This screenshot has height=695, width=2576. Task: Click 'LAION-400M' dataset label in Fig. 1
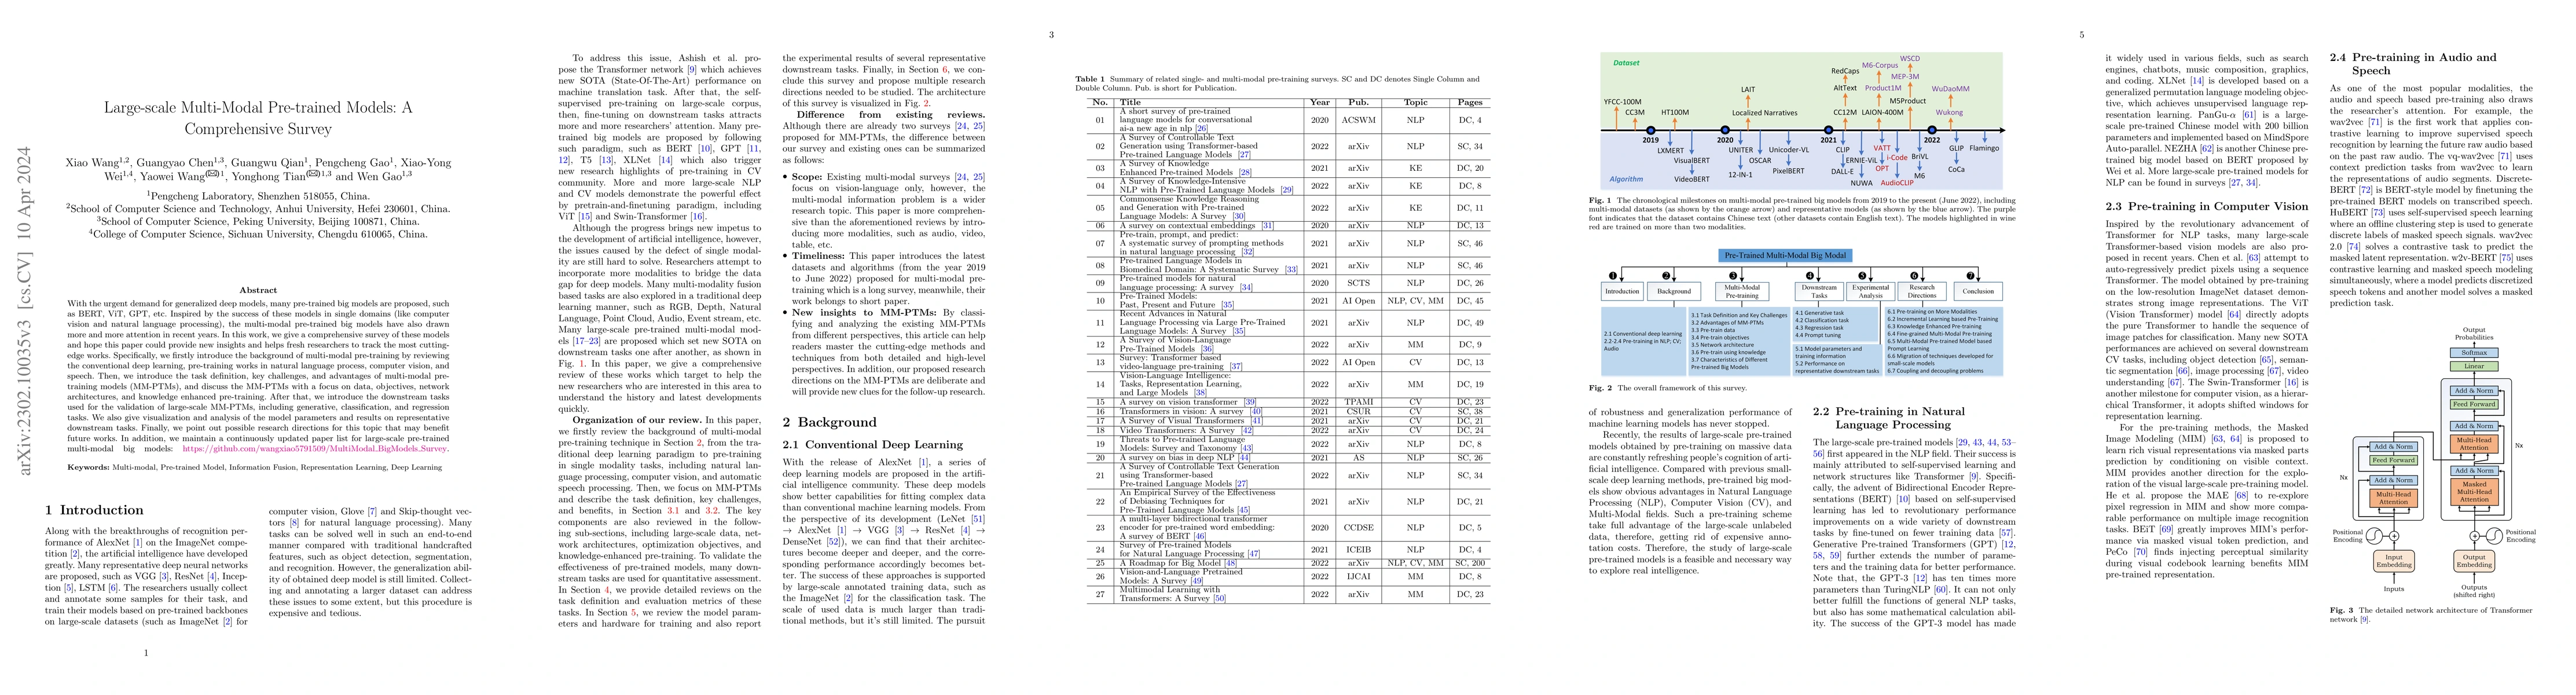click(1883, 112)
